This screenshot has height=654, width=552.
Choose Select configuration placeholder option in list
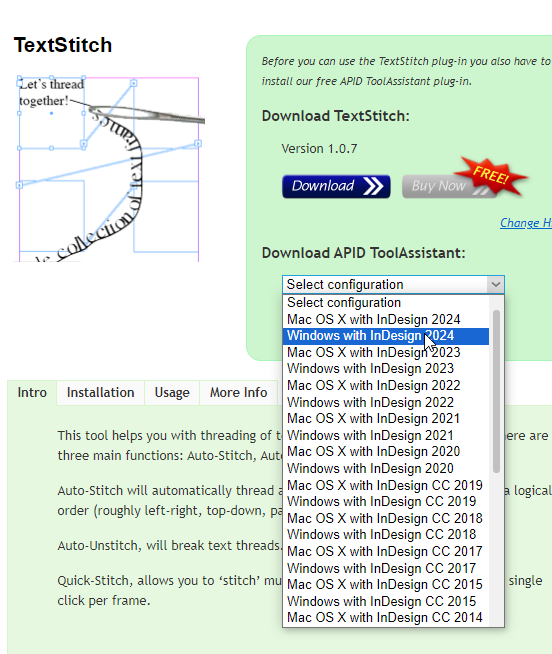(x=386, y=302)
